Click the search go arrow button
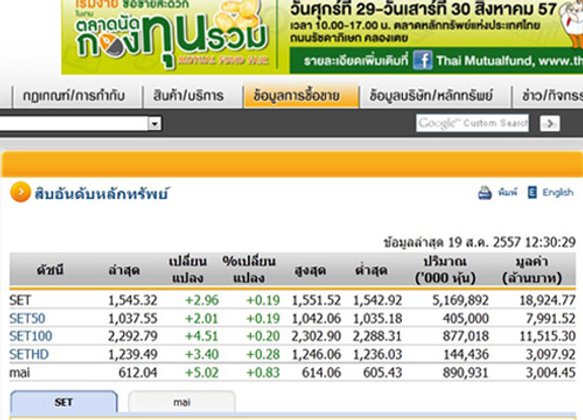This screenshot has height=420, width=583. point(550,123)
